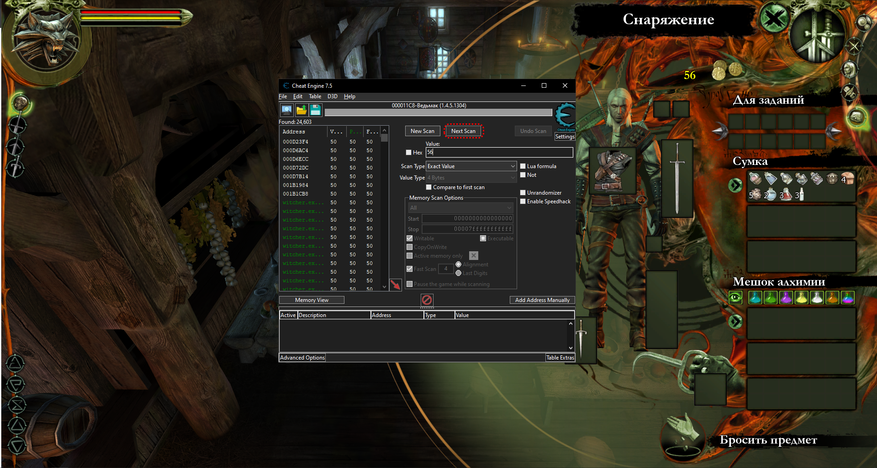877x468 pixels.
Task: Open Table Extras
Action: point(560,357)
